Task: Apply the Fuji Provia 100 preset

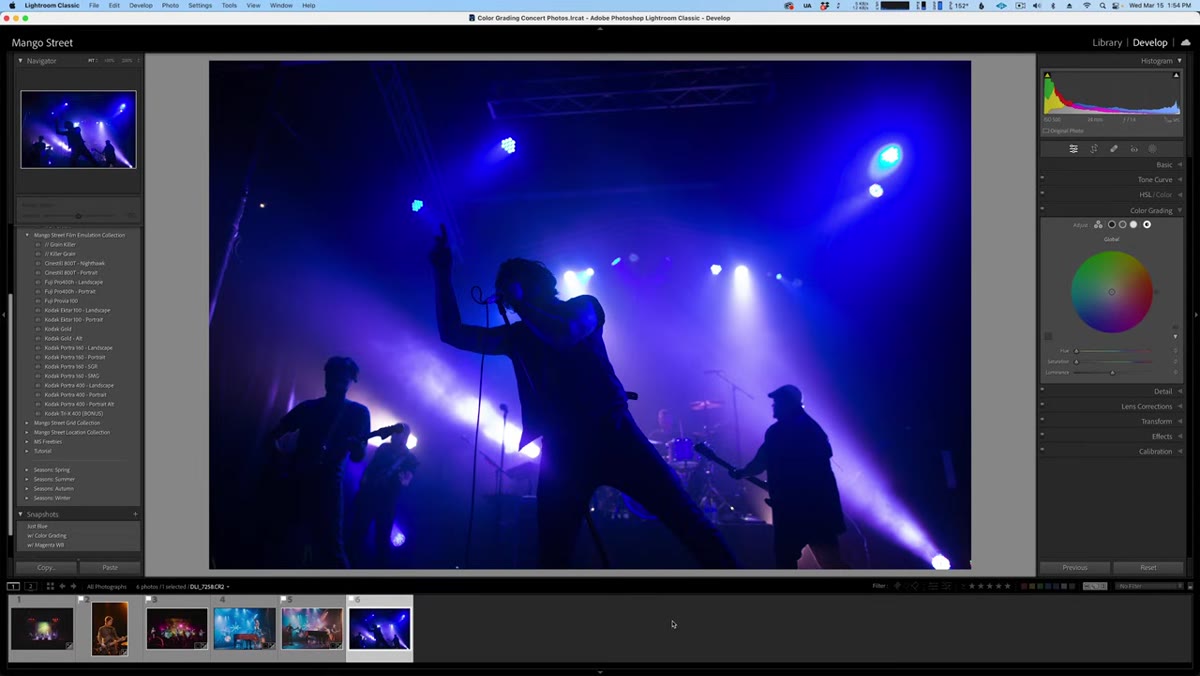Action: (x=61, y=301)
